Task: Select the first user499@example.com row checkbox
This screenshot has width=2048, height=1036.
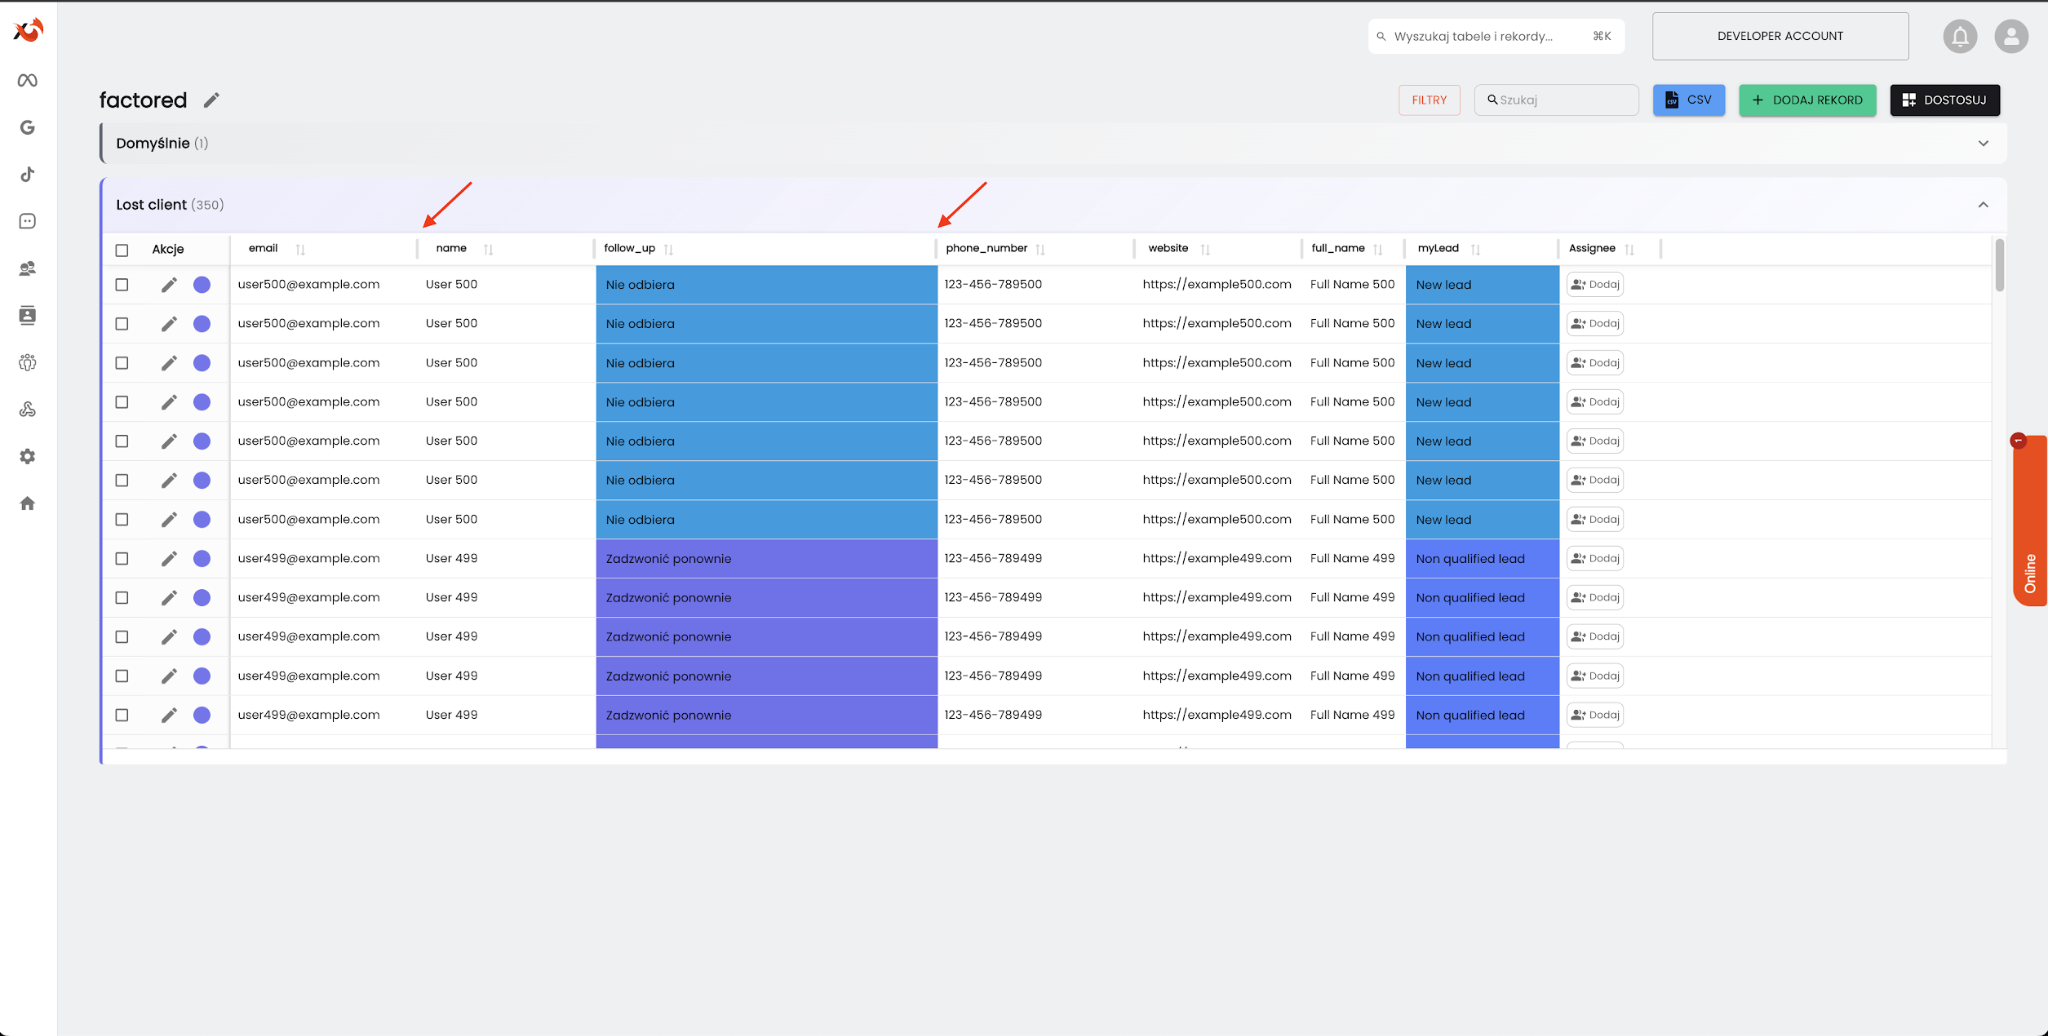Action: coord(122,559)
